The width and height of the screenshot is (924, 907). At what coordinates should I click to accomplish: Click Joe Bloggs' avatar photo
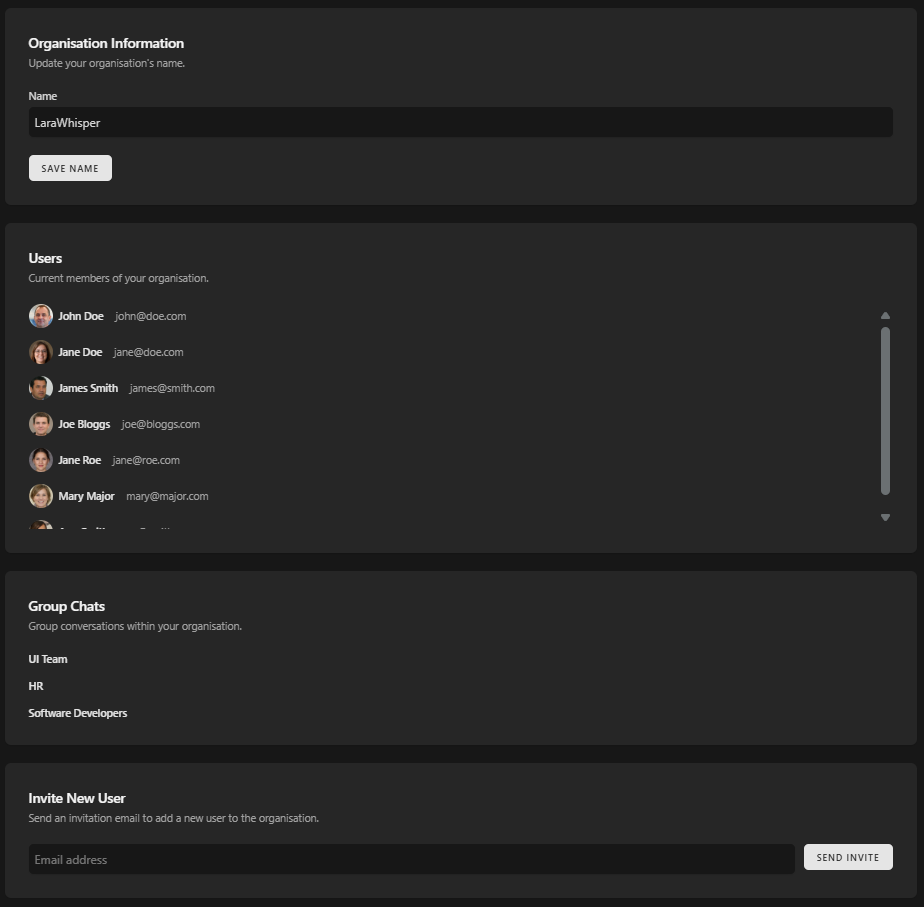tap(40, 424)
